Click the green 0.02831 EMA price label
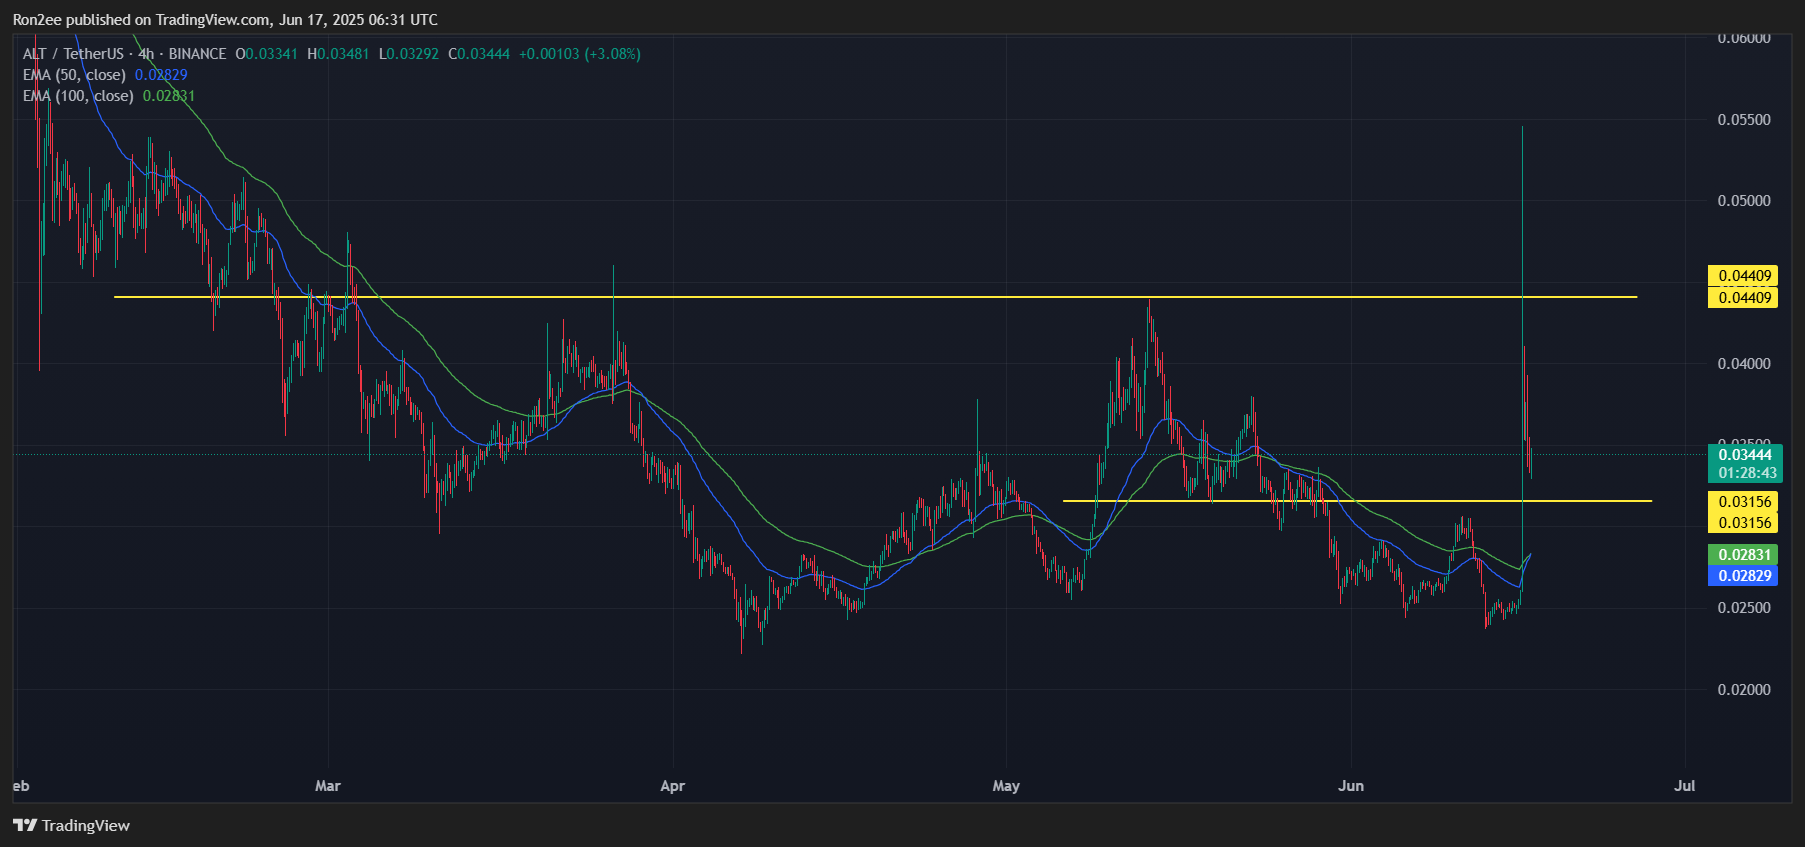The image size is (1805, 847). 1744,555
